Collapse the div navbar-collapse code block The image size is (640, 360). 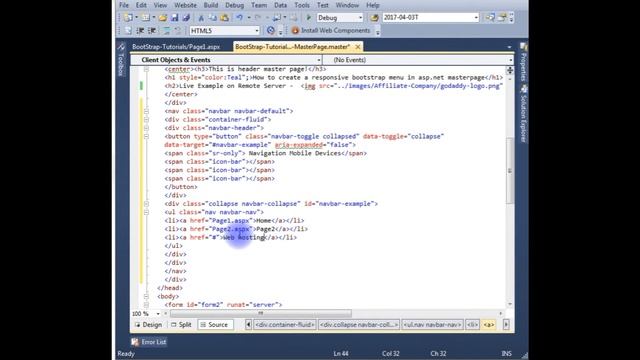(146, 204)
